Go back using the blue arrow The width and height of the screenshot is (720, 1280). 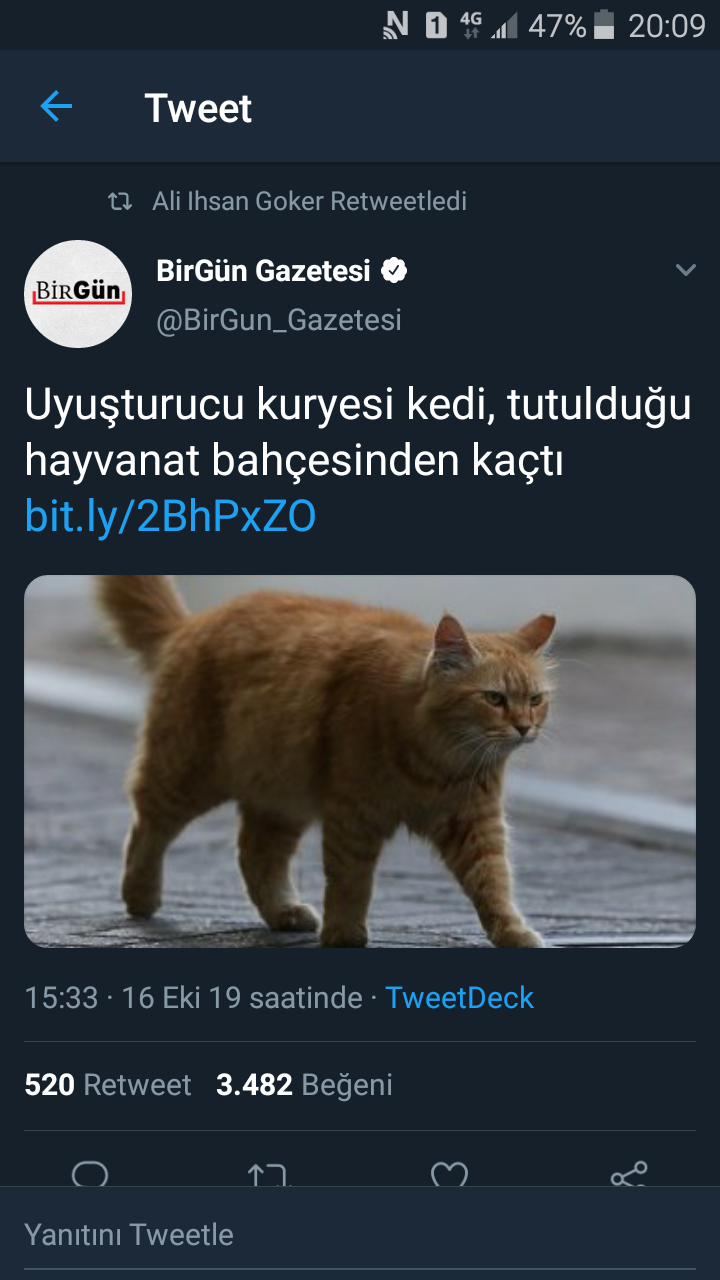(x=56, y=106)
